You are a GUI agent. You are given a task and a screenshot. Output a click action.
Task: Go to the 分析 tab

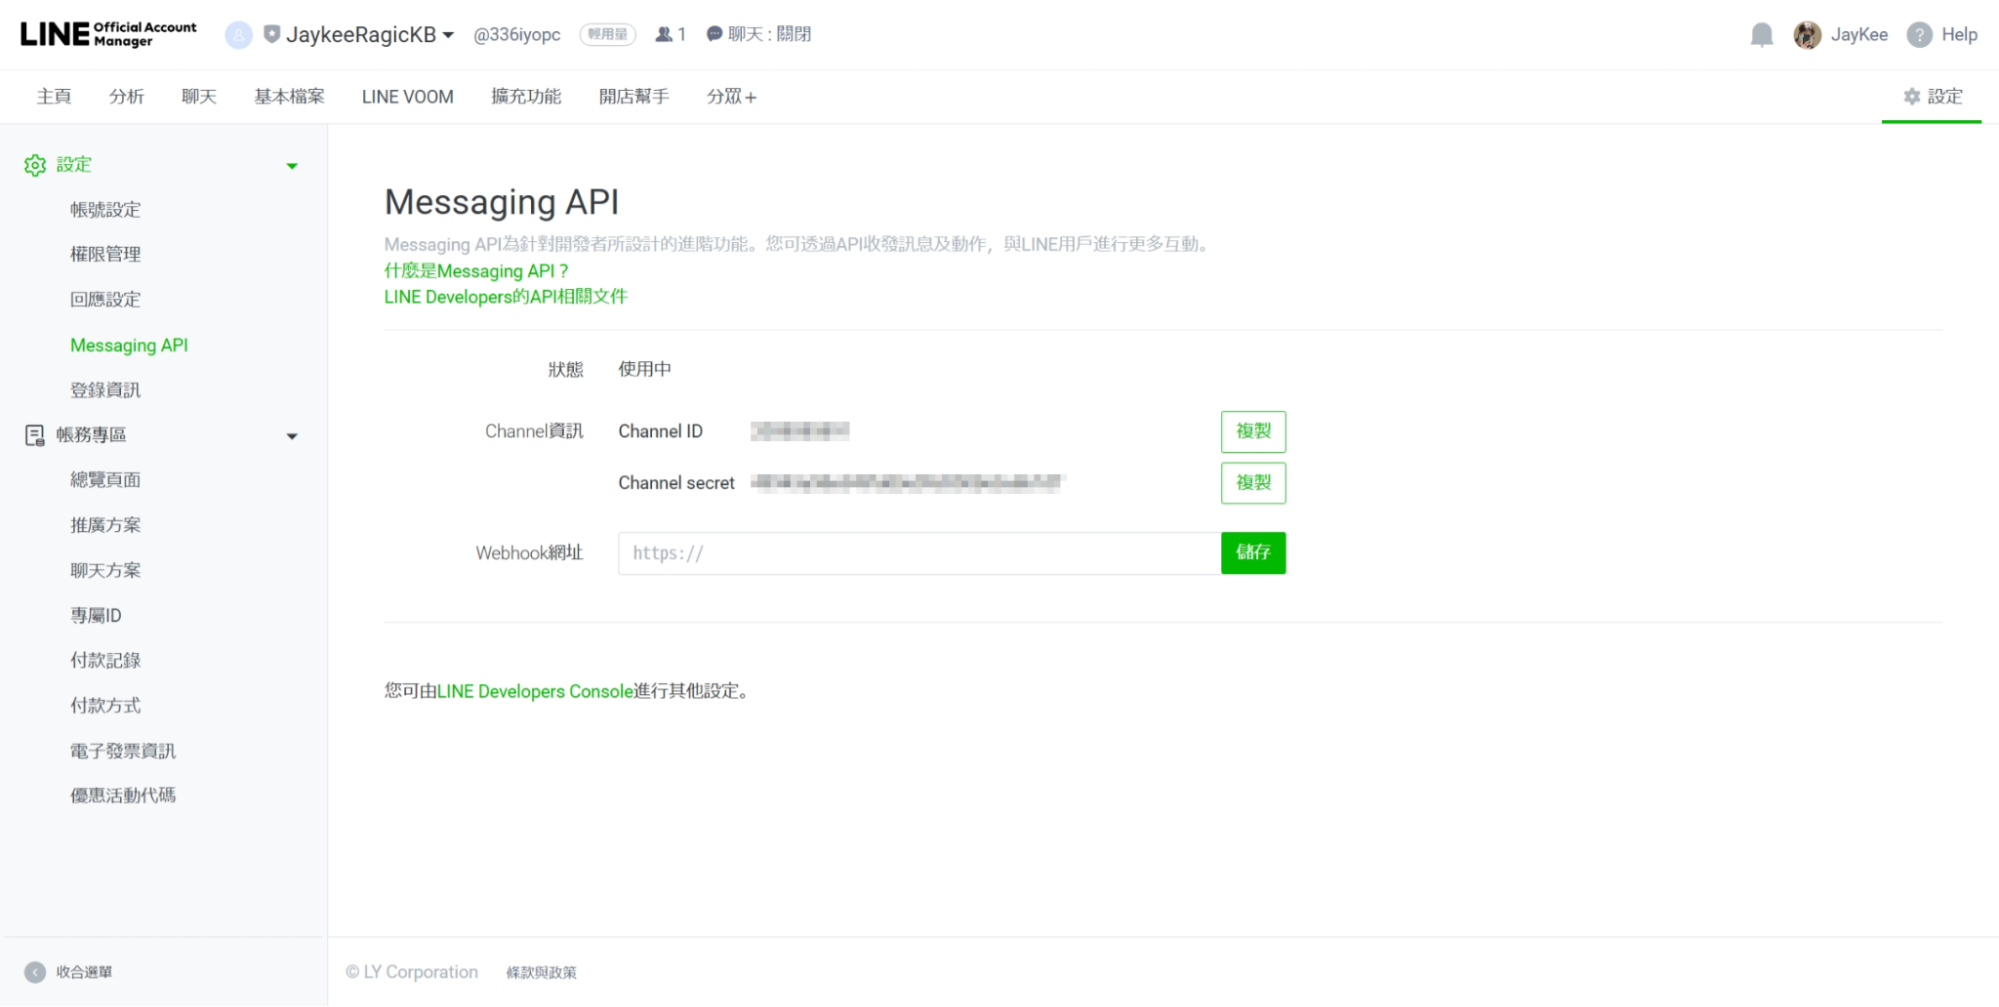pos(126,96)
